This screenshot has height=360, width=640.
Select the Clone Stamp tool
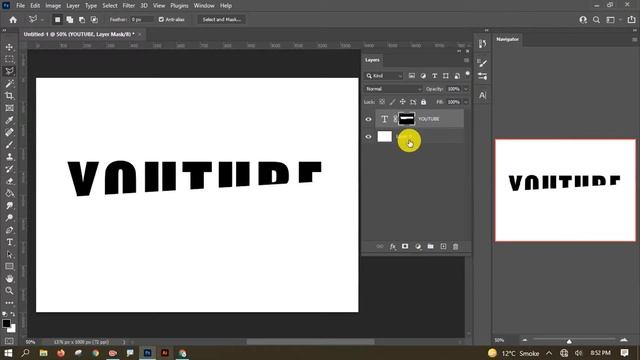point(9,157)
